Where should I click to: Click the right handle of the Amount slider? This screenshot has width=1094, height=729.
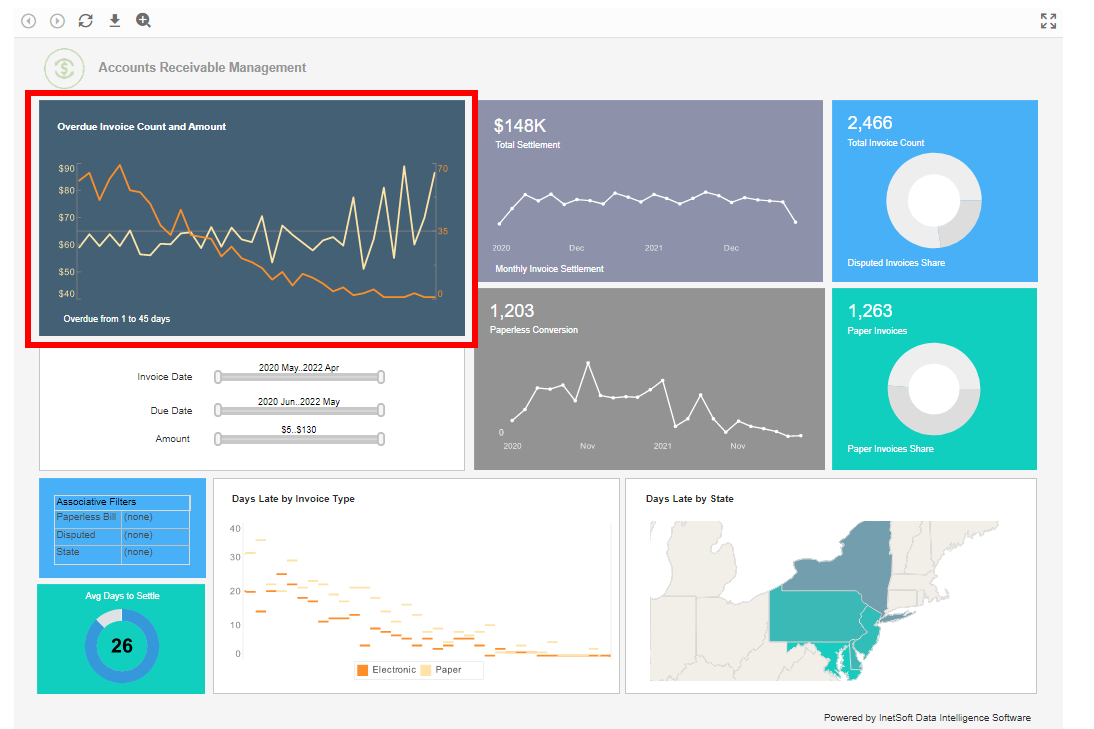(x=381, y=439)
